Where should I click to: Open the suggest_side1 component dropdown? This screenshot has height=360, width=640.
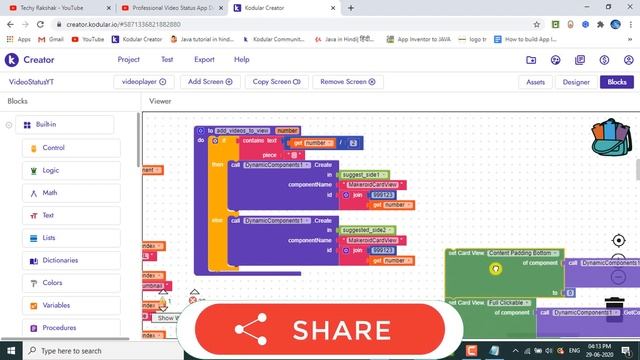[364, 175]
